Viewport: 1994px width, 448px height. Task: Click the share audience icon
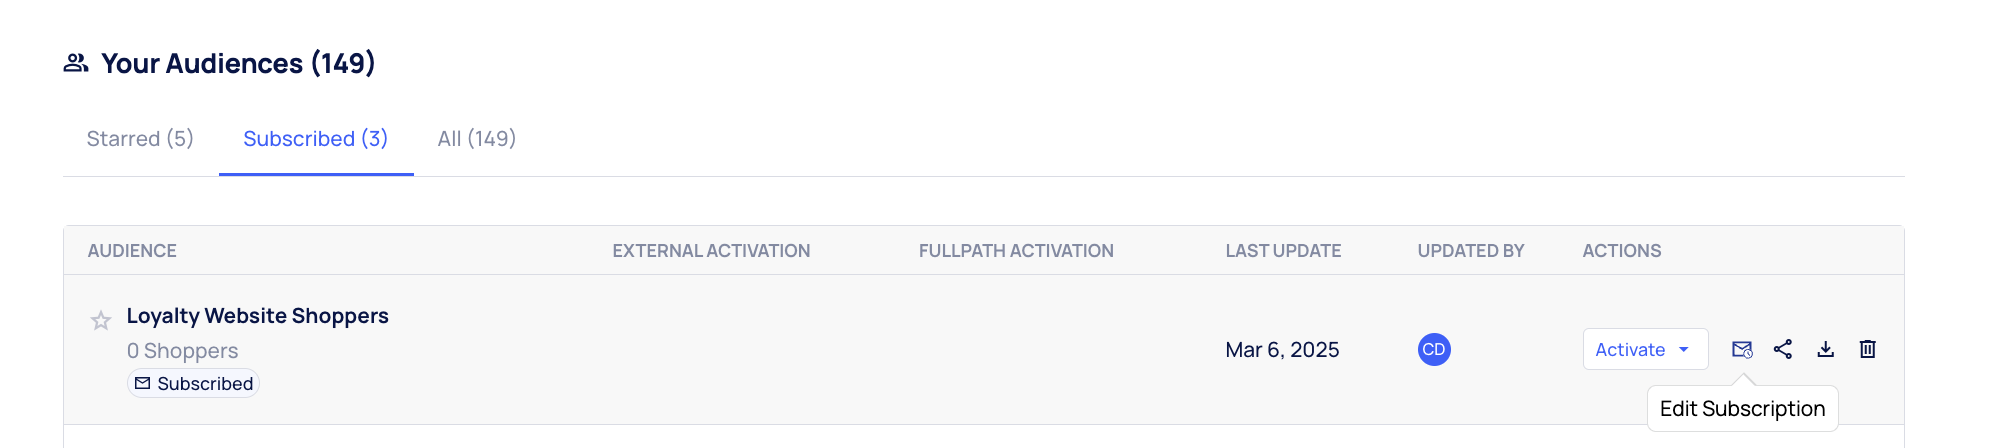coord(1783,349)
